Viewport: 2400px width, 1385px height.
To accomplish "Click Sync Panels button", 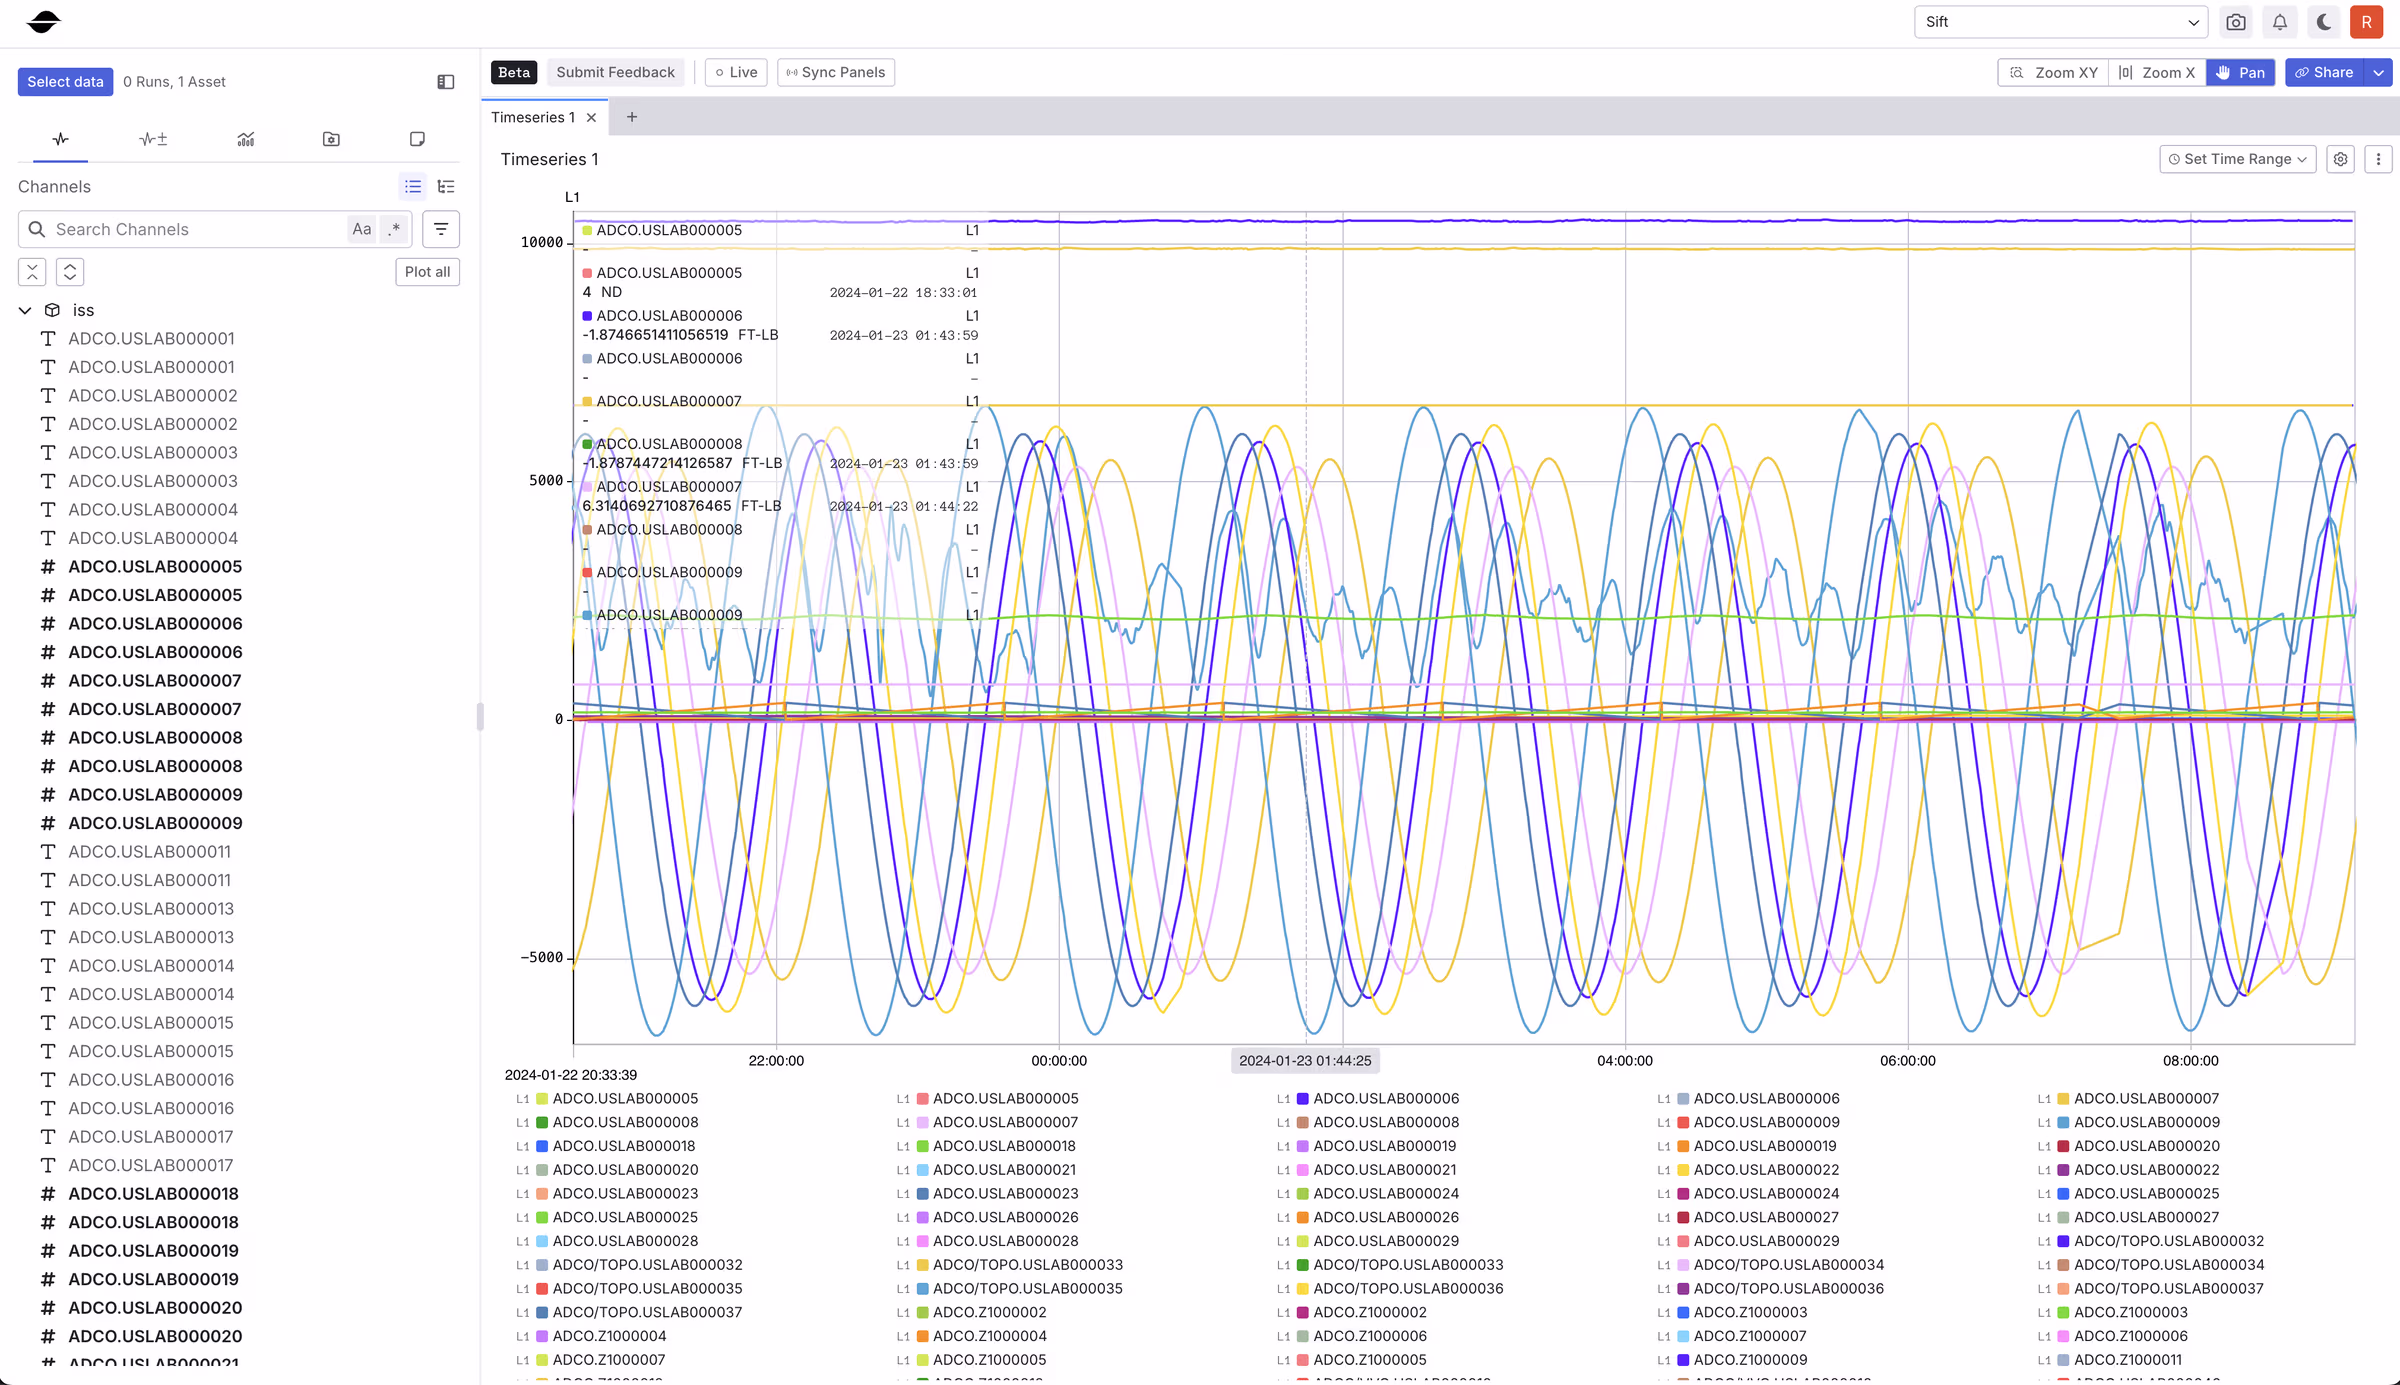I will tap(836, 73).
